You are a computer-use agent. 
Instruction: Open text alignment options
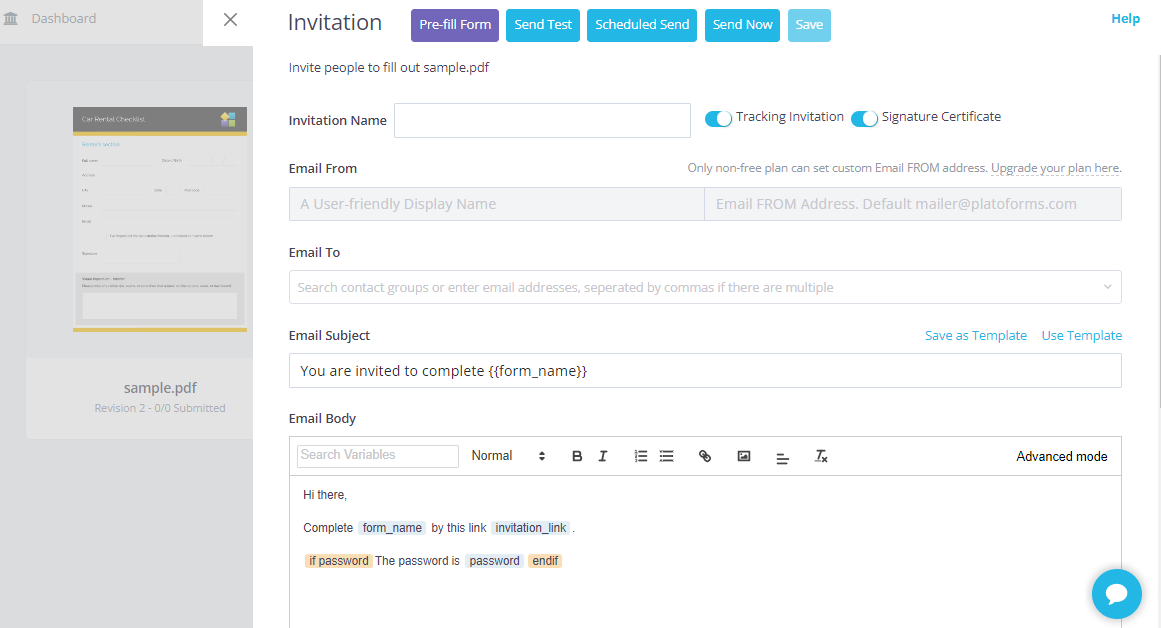click(x=782, y=457)
